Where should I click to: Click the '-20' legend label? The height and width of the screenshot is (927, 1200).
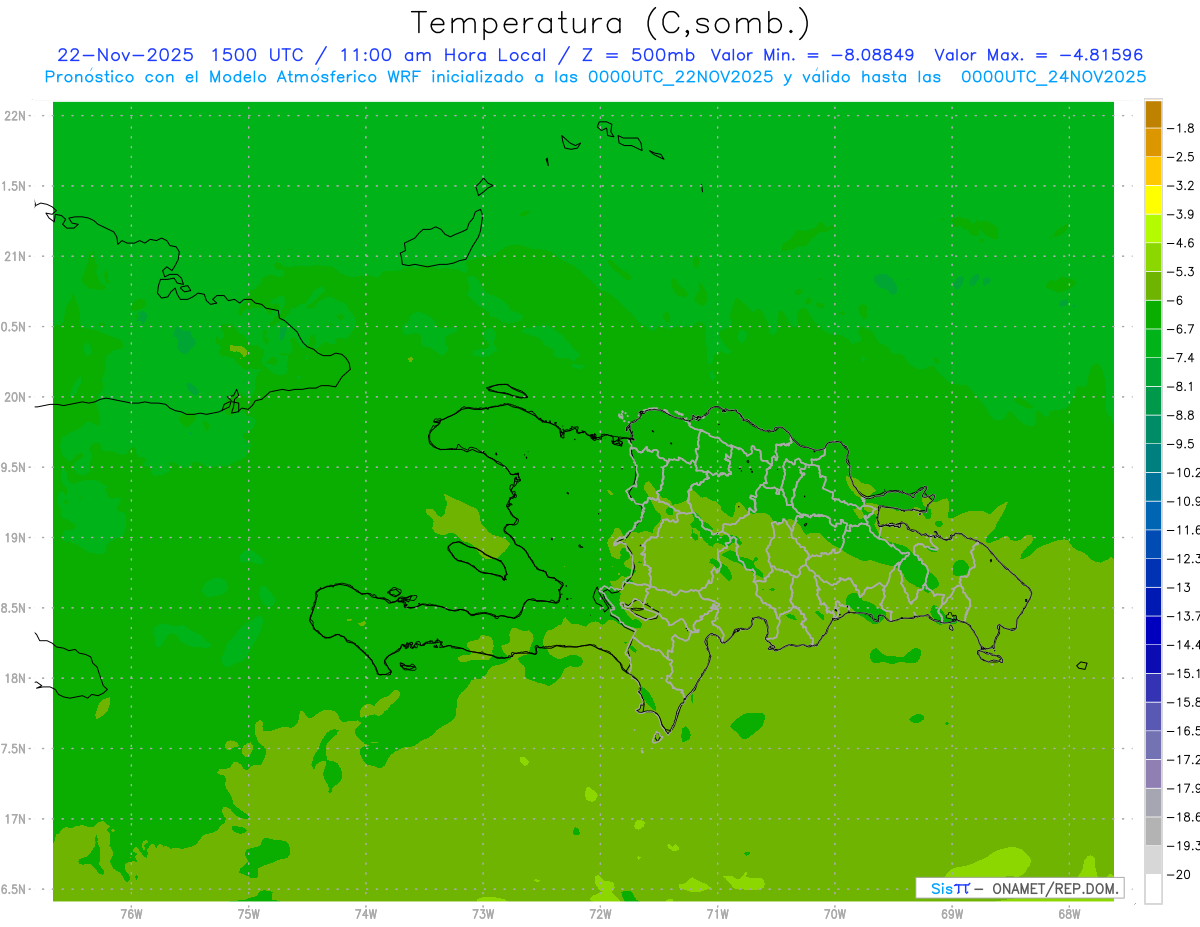coord(1180,874)
